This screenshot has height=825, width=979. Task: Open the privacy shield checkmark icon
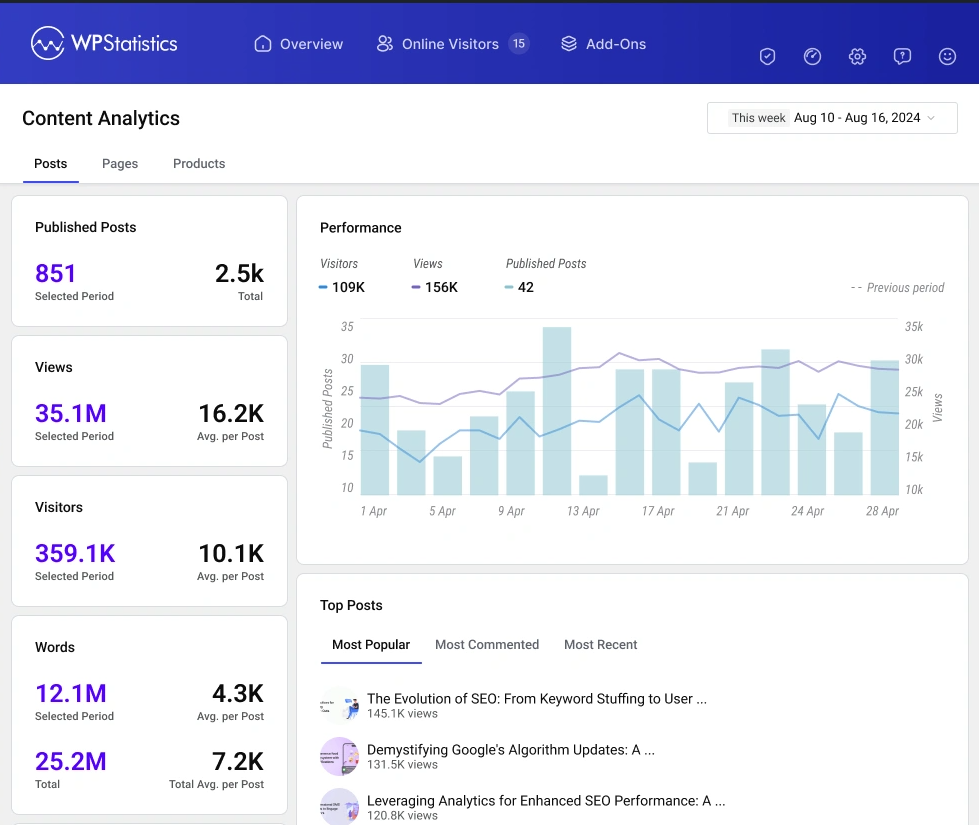(767, 57)
